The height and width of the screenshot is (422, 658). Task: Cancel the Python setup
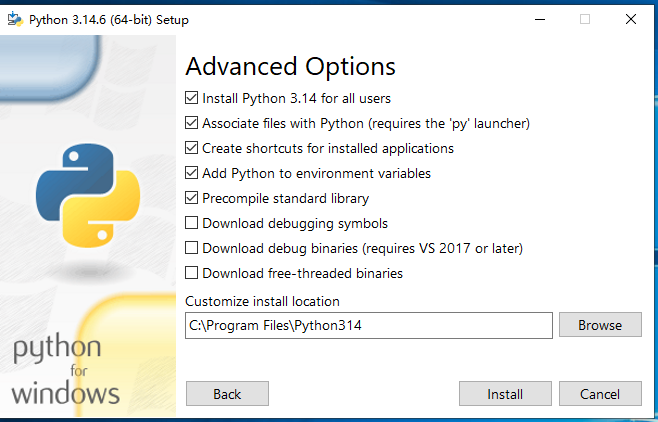(x=600, y=393)
